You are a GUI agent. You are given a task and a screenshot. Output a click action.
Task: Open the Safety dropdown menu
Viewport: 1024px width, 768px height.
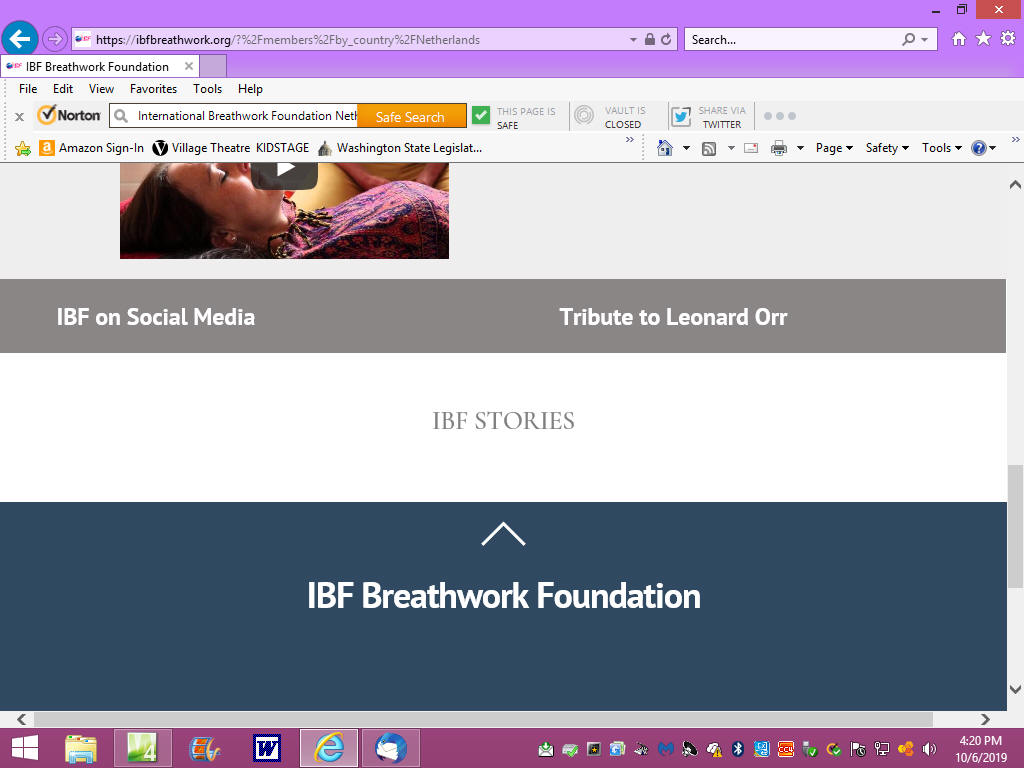tap(887, 148)
